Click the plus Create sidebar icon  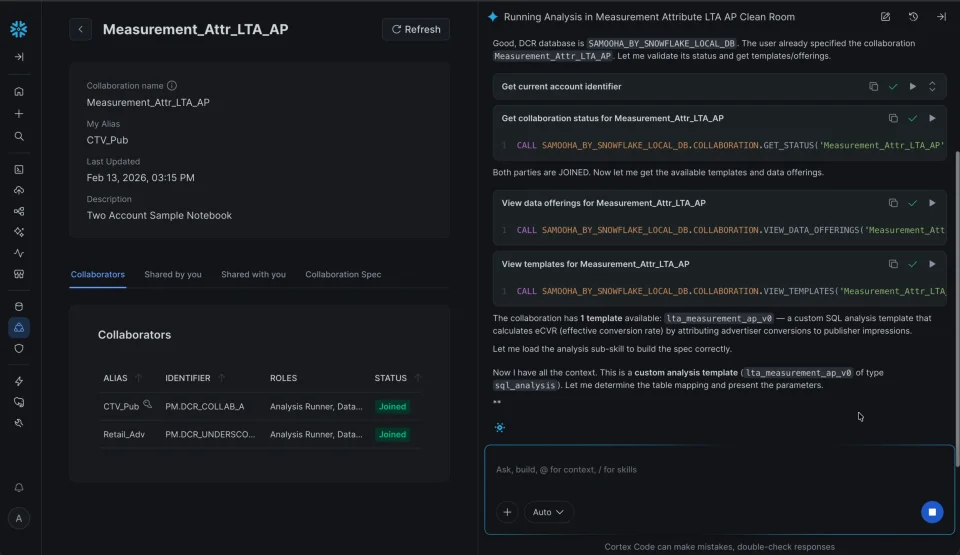click(19, 114)
